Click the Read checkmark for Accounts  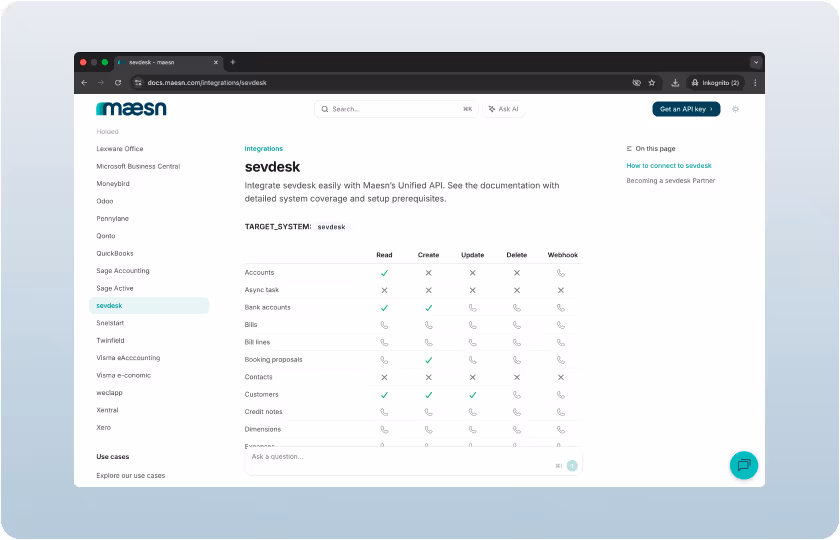[384, 273]
